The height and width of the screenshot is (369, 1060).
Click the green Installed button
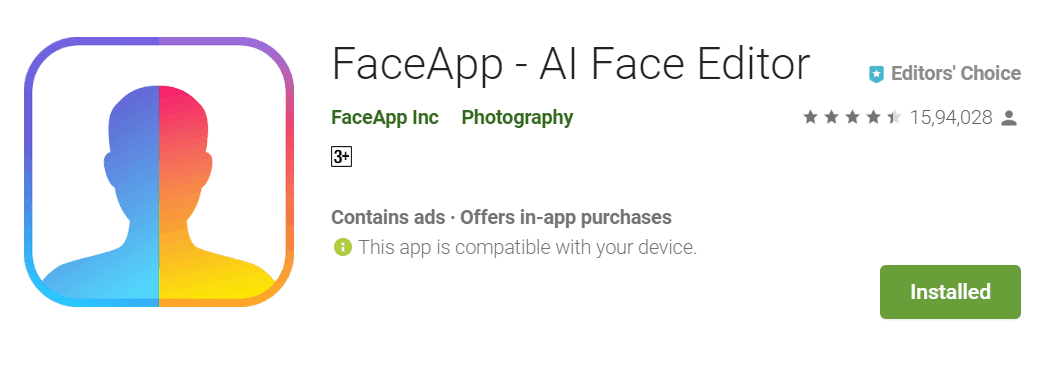click(x=950, y=292)
